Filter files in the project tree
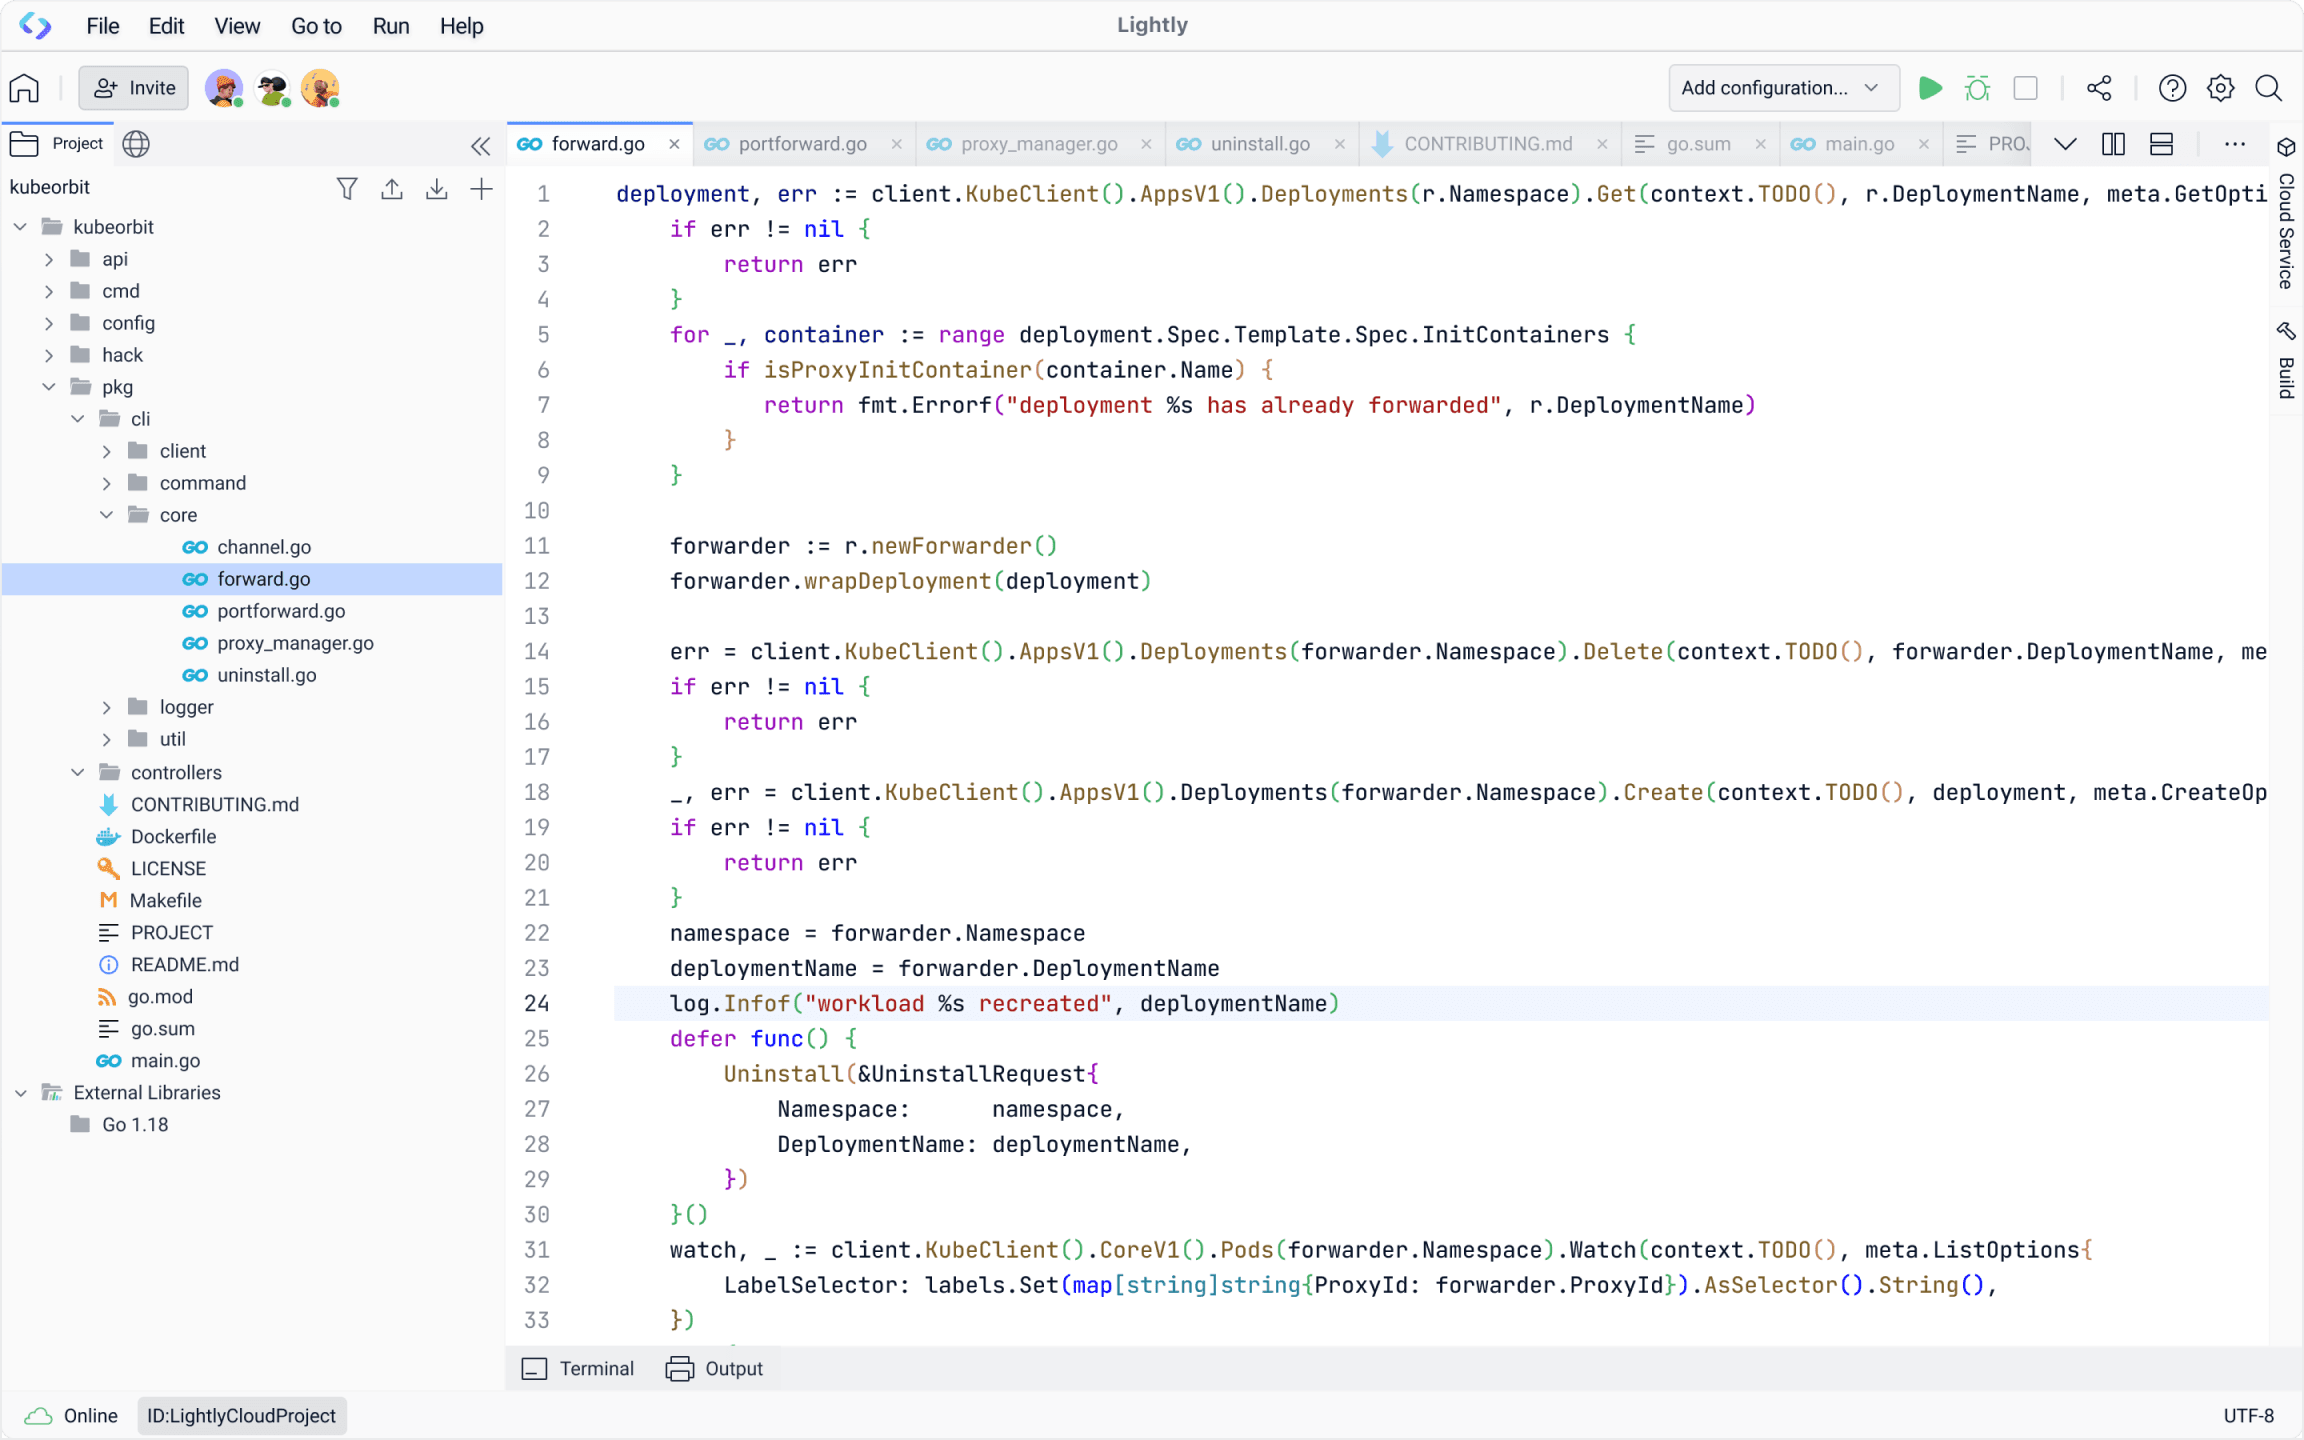Viewport: 2304px width, 1440px height. (347, 188)
